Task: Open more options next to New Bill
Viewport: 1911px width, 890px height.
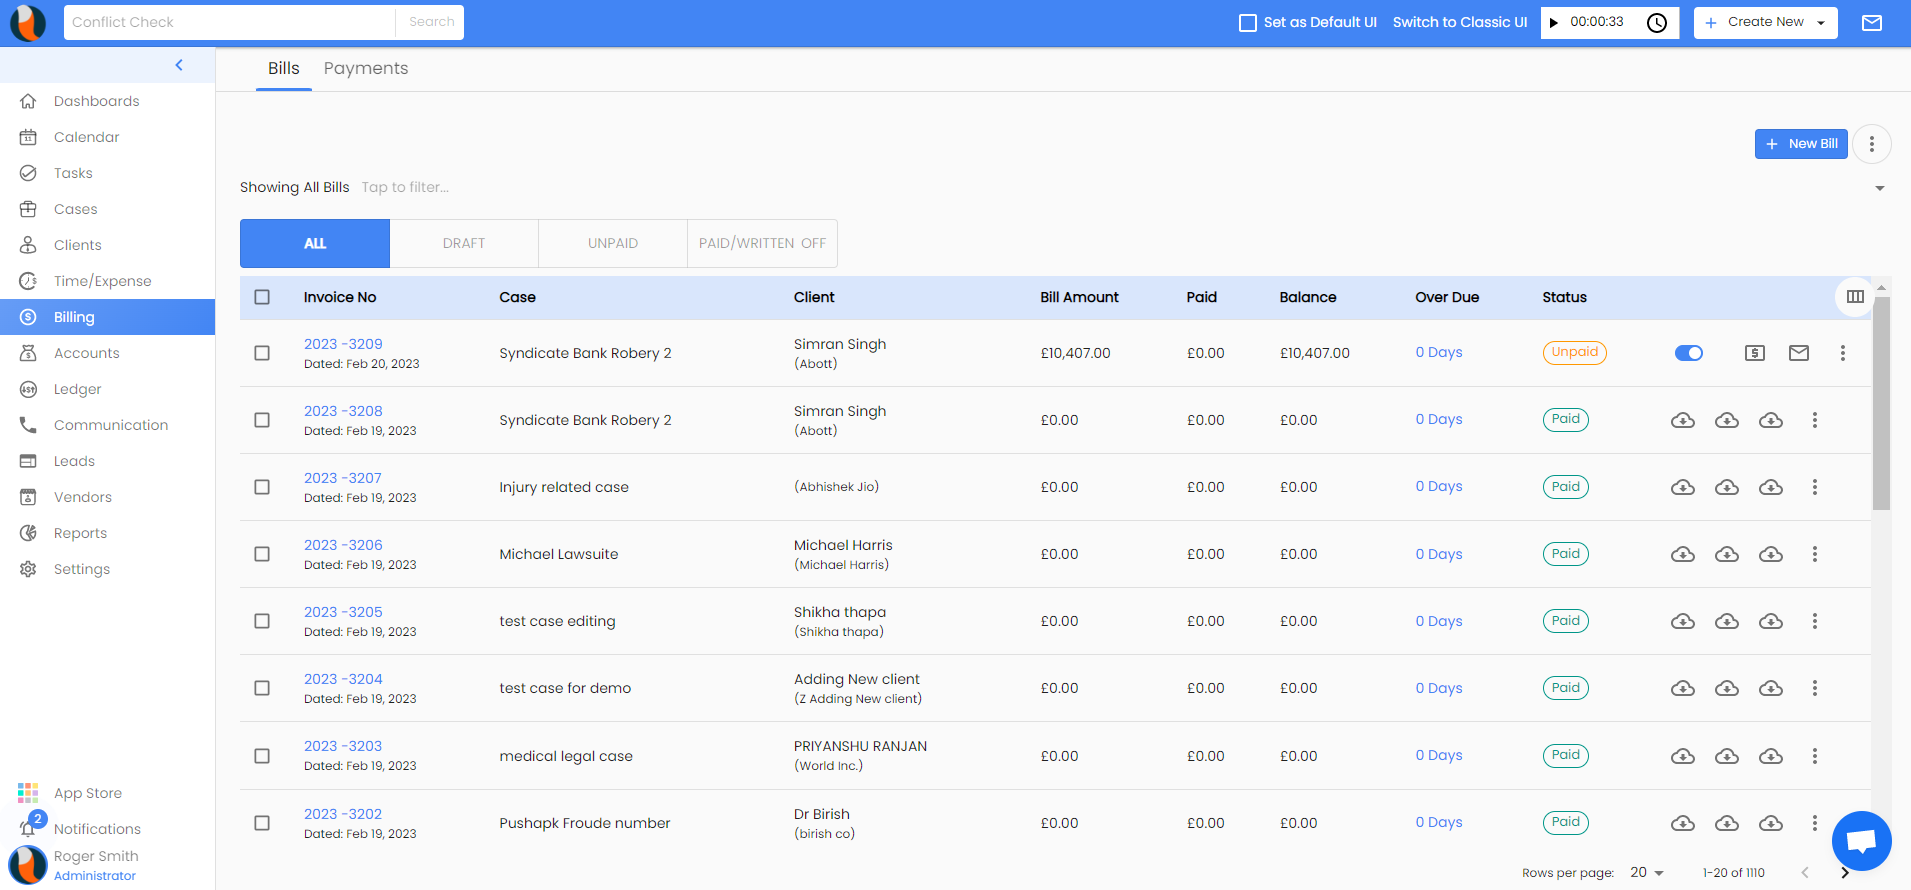Action: [x=1871, y=144]
